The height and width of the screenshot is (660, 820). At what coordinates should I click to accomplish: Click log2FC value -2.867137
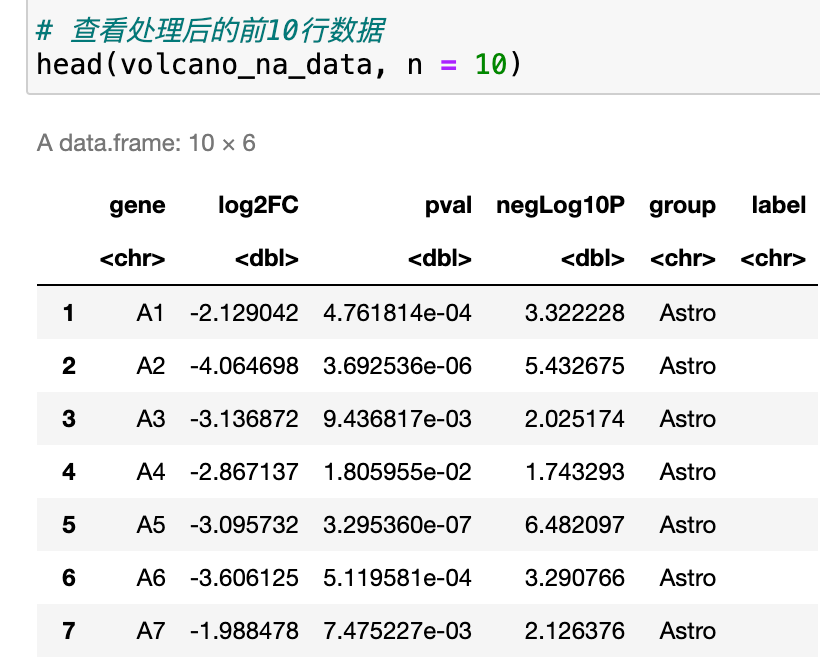(x=244, y=472)
